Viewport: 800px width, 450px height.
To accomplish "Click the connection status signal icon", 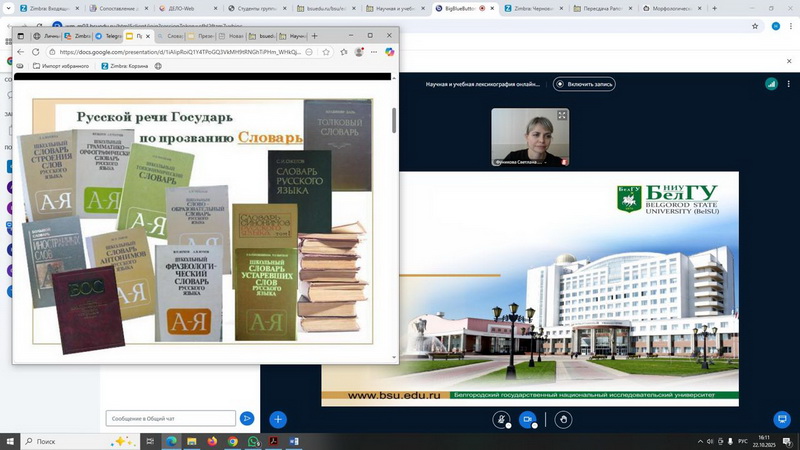I will pos(771,85).
